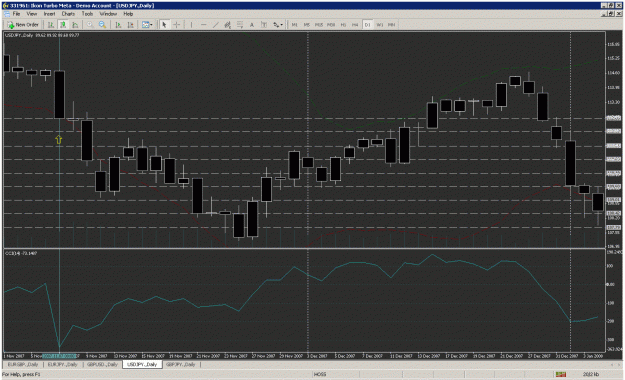Open the Insert menu
This screenshot has width=625, height=380.
pyautogui.click(x=49, y=14)
